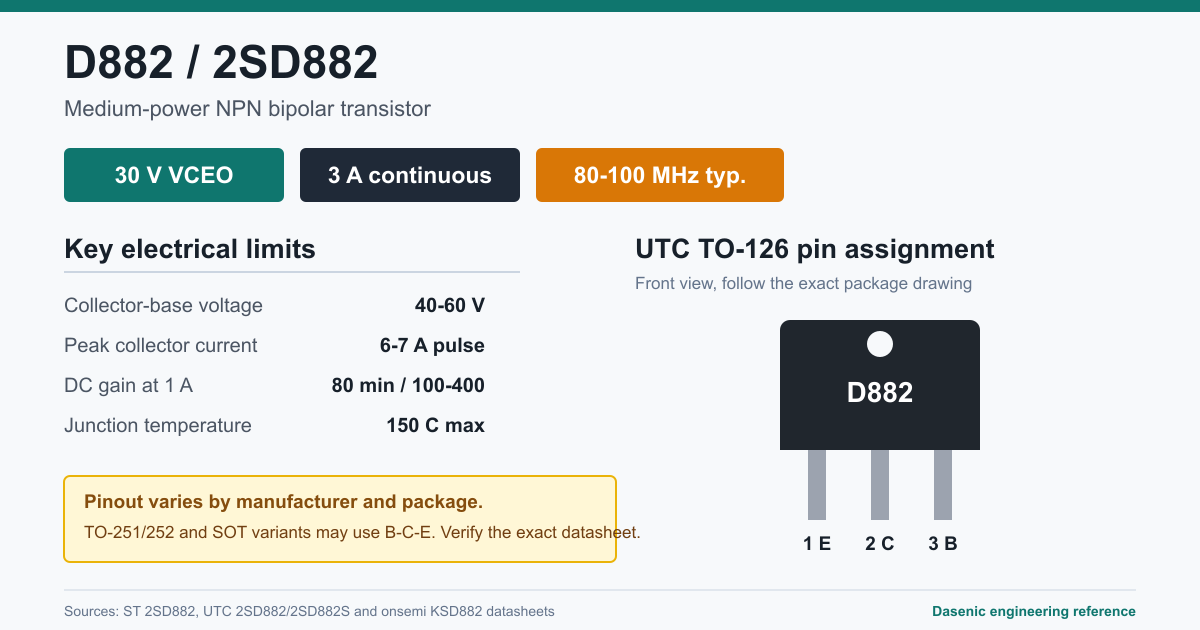Click the 3 A continuous badge

410,175
